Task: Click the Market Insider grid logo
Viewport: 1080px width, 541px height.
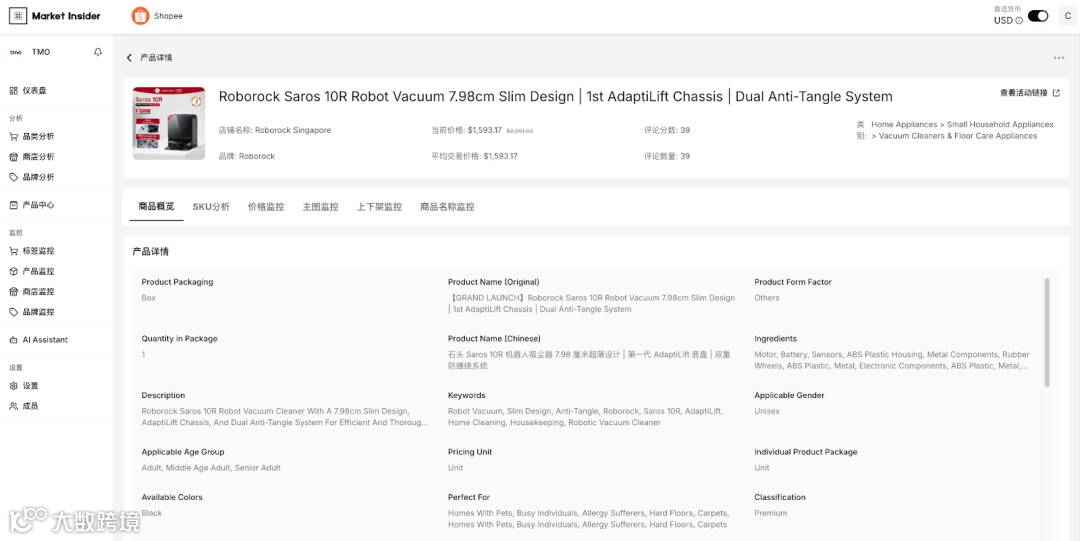Action: (18, 16)
